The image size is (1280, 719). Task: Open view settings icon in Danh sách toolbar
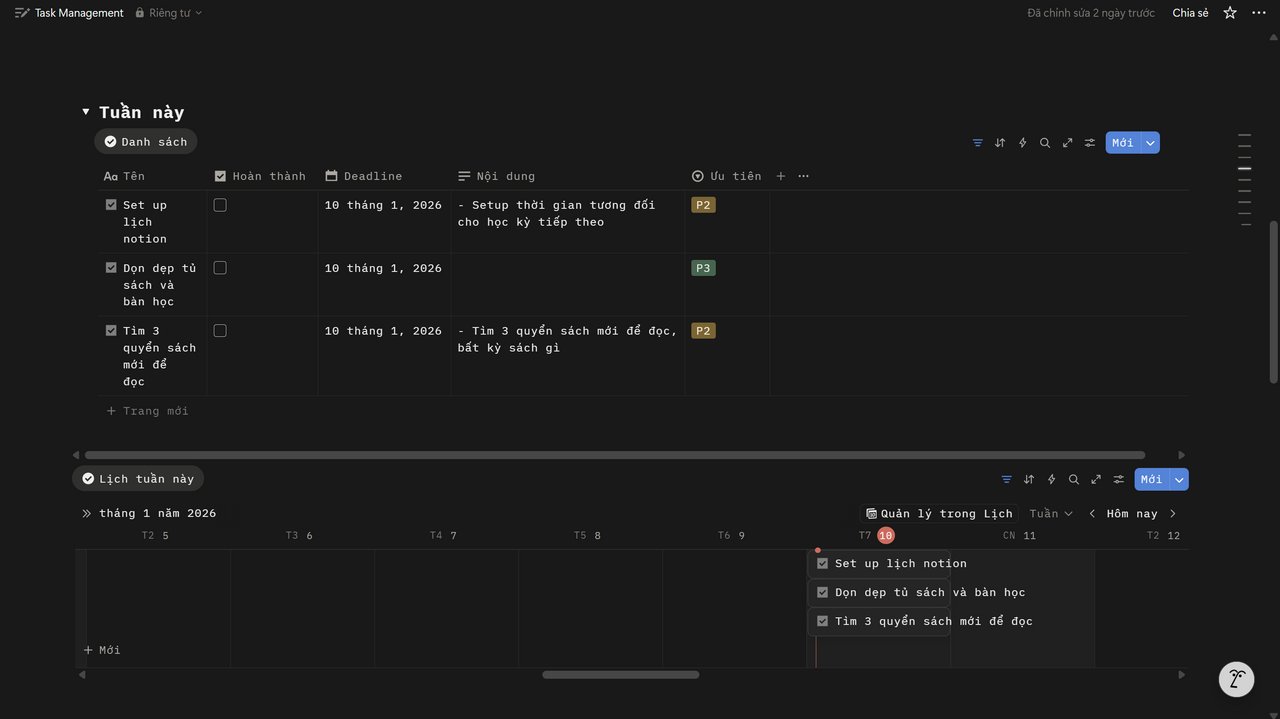coord(1090,143)
